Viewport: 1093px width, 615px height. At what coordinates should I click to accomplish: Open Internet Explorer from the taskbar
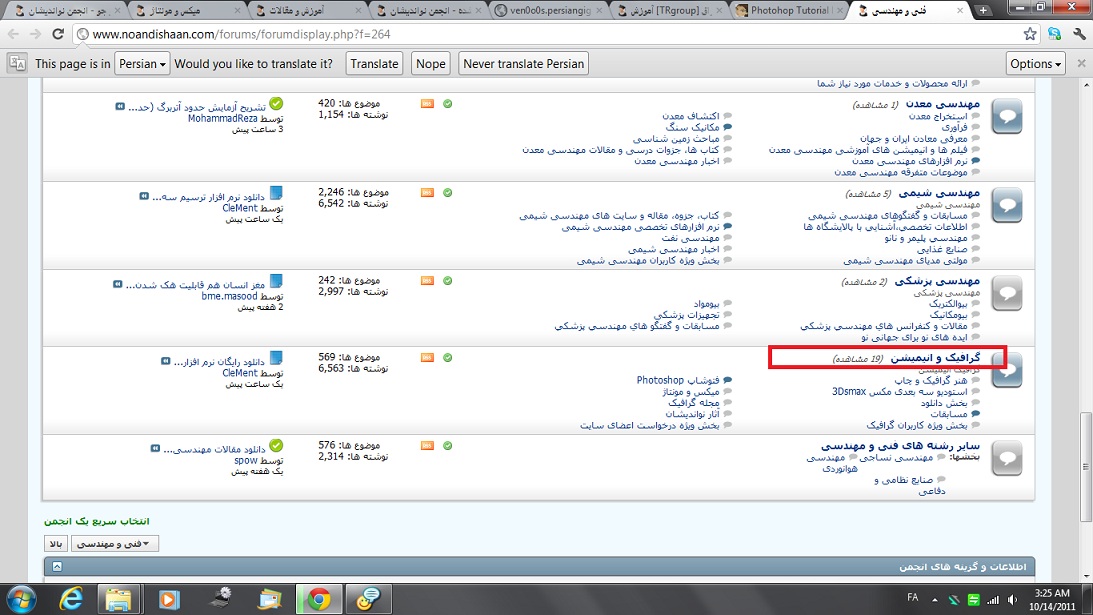pos(71,598)
